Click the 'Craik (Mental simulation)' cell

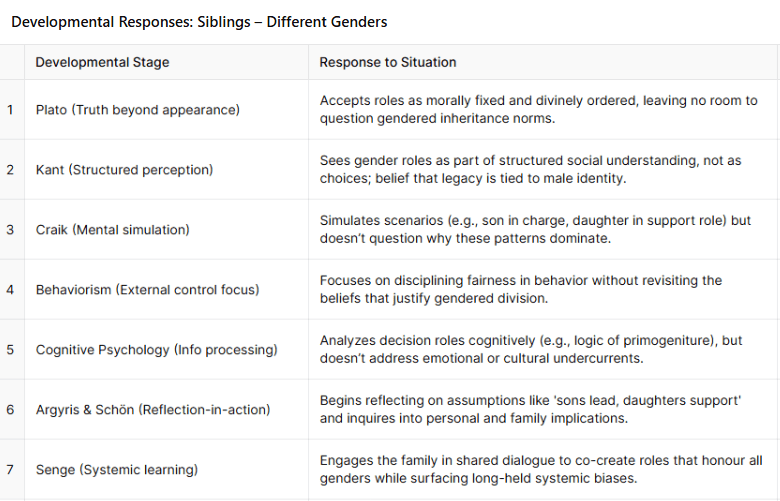click(112, 230)
